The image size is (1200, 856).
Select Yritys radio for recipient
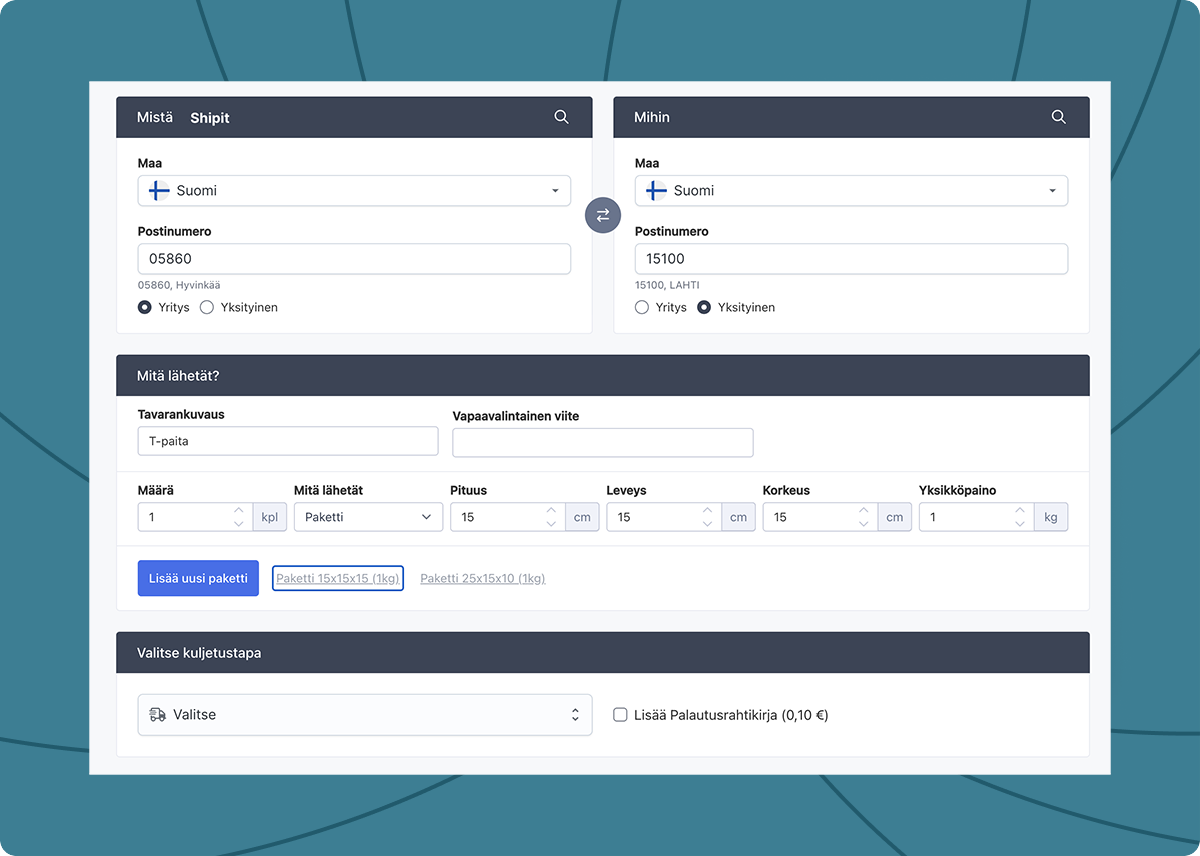(642, 308)
